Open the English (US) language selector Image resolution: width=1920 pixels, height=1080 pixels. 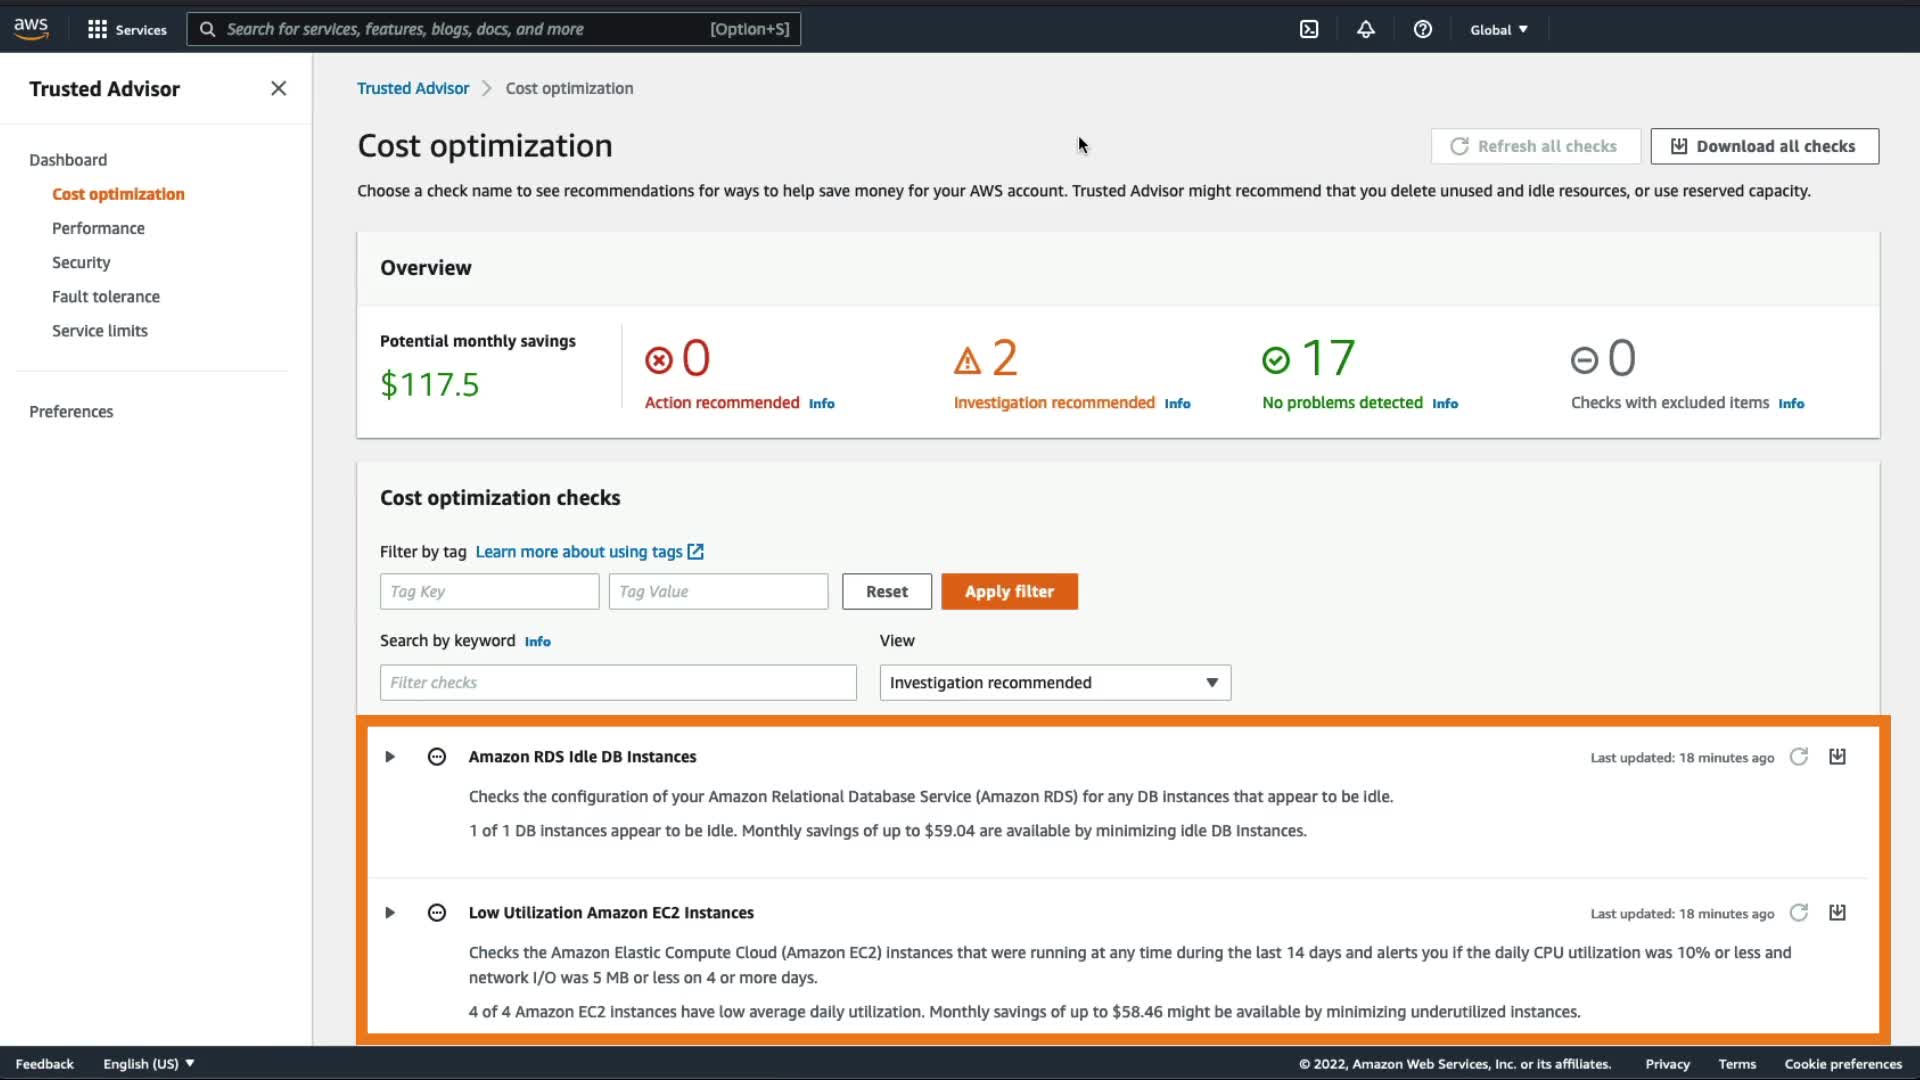coord(148,1064)
